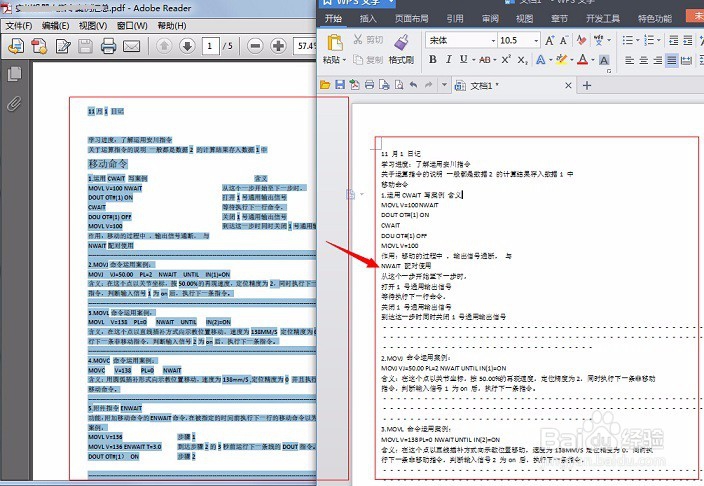Switch to 页面布局 ribbon tab in WPS
The height and width of the screenshot is (486, 704).
tap(411, 18)
